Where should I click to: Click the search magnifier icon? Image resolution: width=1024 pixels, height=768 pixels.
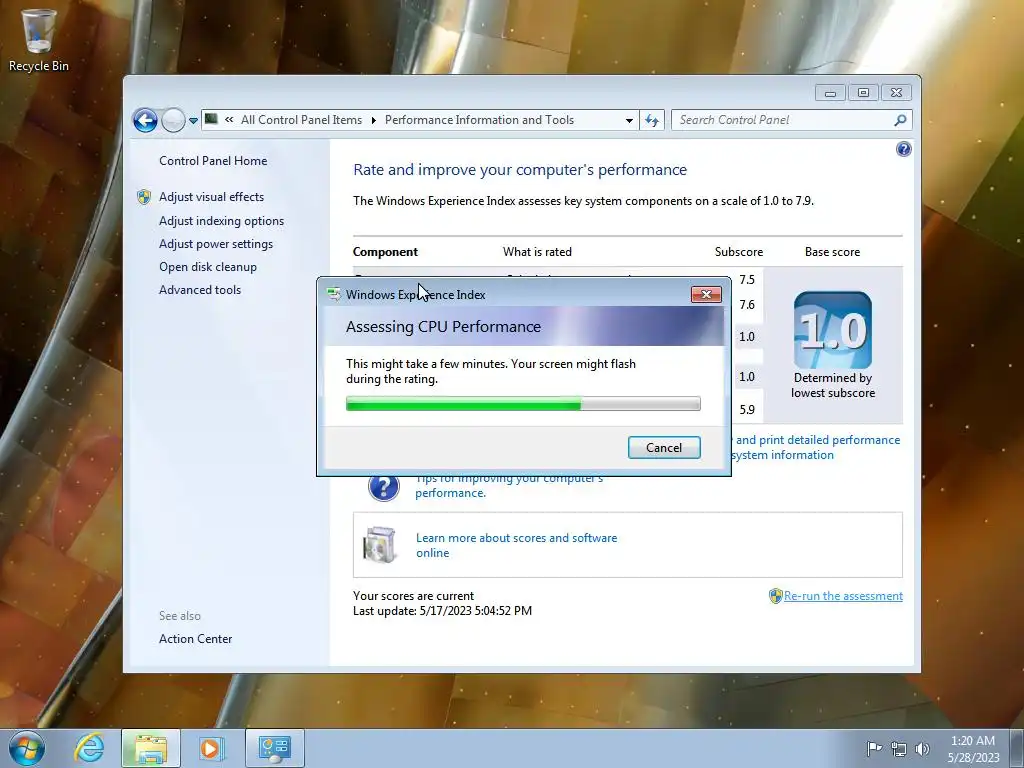[x=901, y=120]
